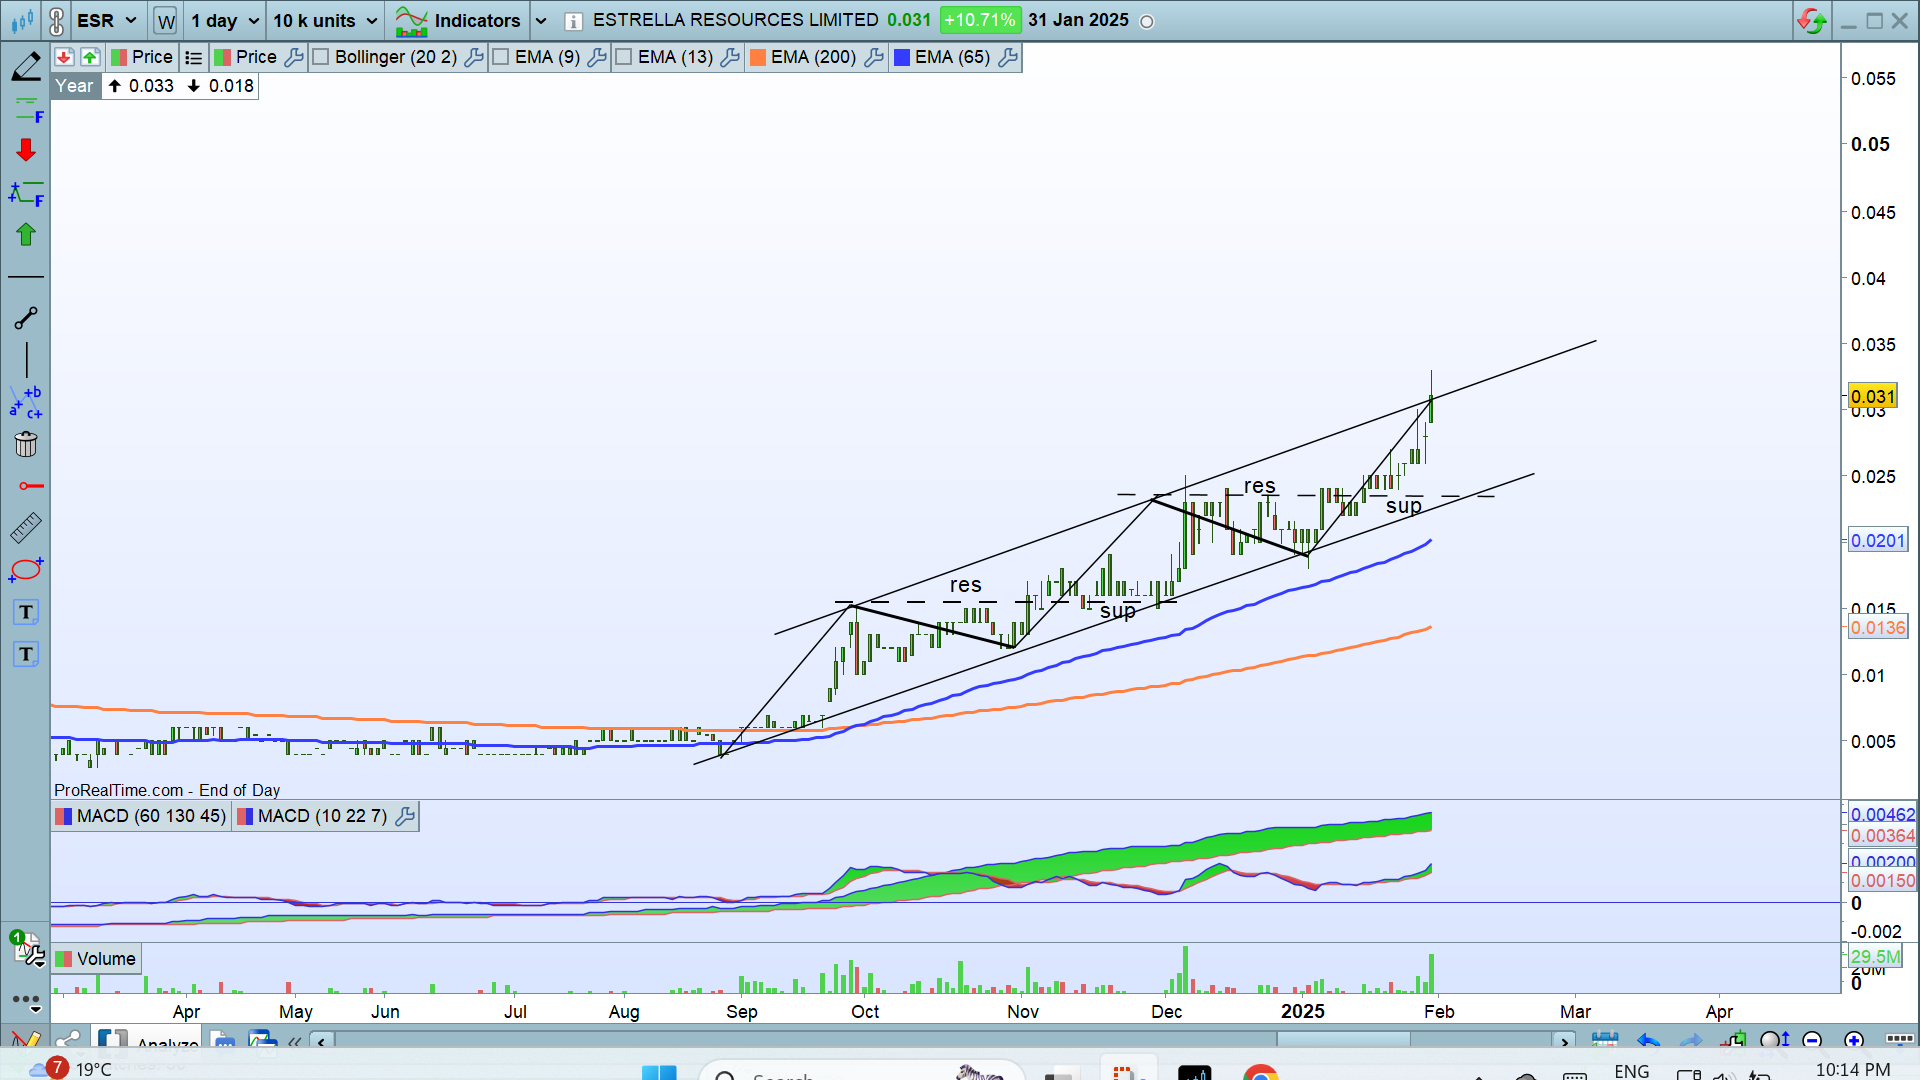Image resolution: width=1920 pixels, height=1080 pixels.
Task: Select the upper text T tool
Action: click(x=26, y=612)
